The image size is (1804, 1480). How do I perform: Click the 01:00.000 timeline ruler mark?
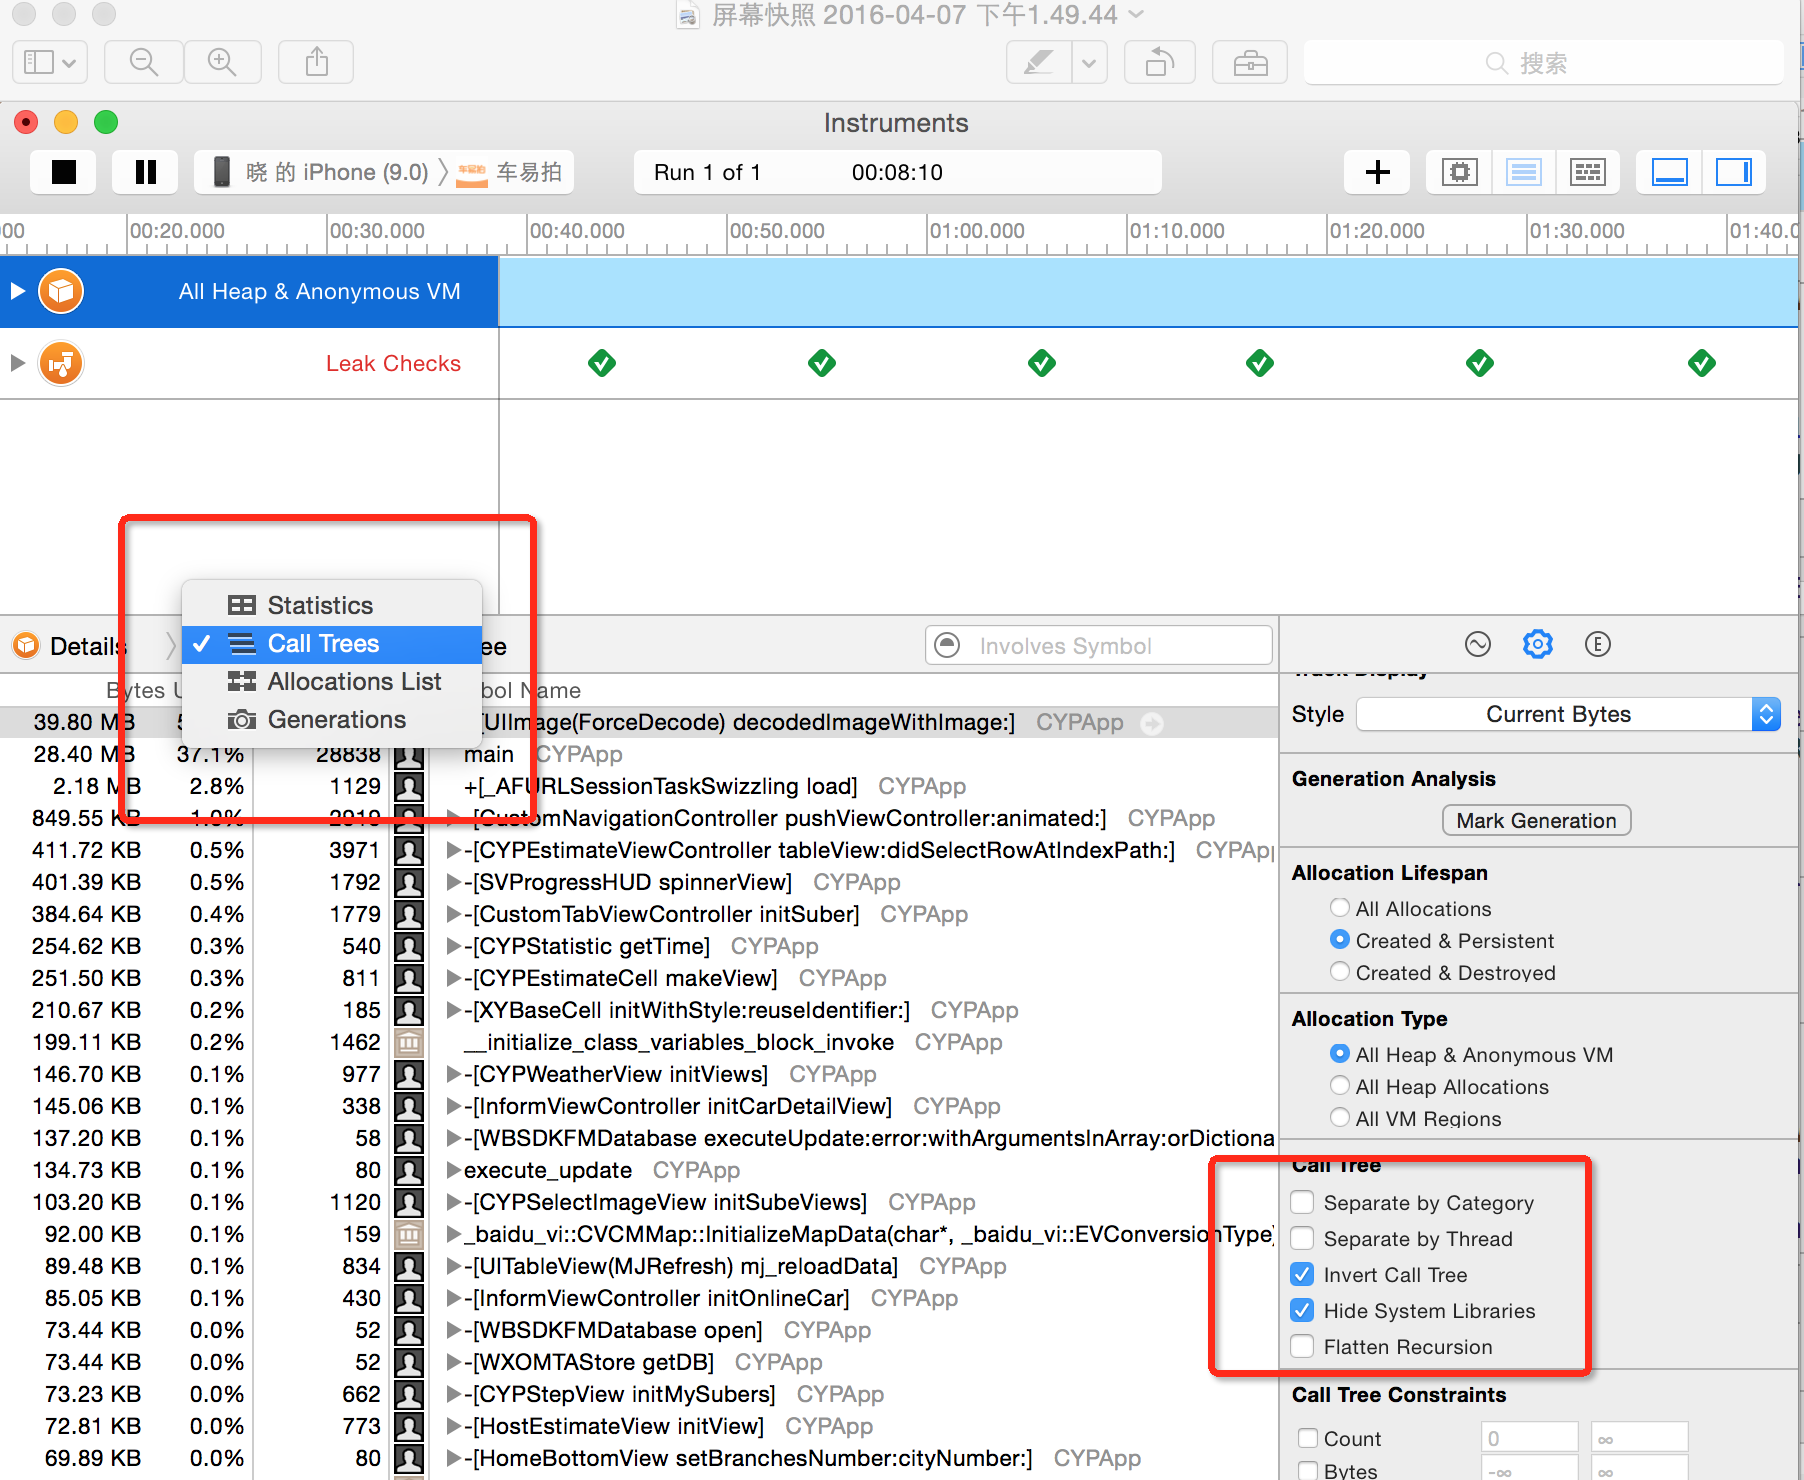point(976,231)
